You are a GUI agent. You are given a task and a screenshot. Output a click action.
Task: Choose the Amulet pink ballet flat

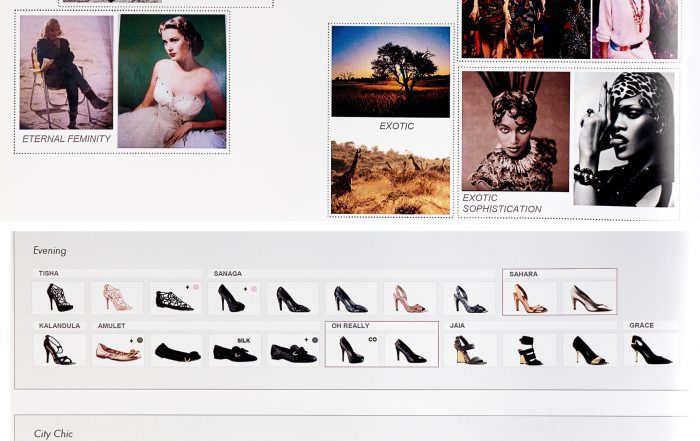coord(118,350)
